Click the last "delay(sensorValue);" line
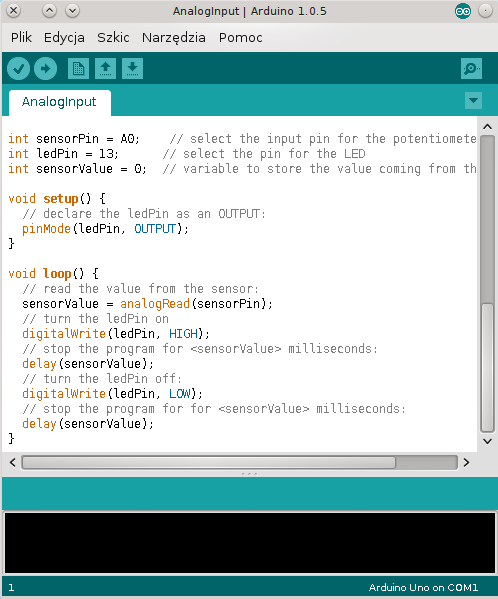 click(88, 424)
